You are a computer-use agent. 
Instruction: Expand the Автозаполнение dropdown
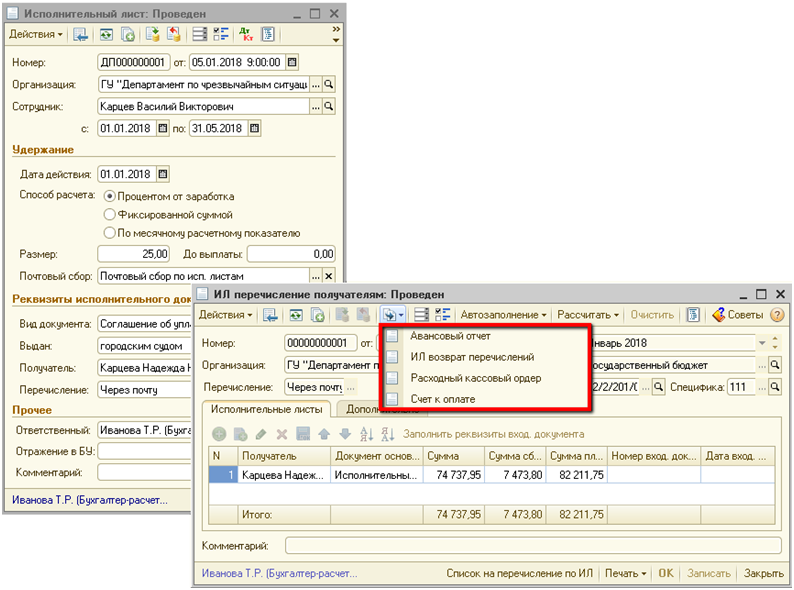pyautogui.click(x=504, y=315)
